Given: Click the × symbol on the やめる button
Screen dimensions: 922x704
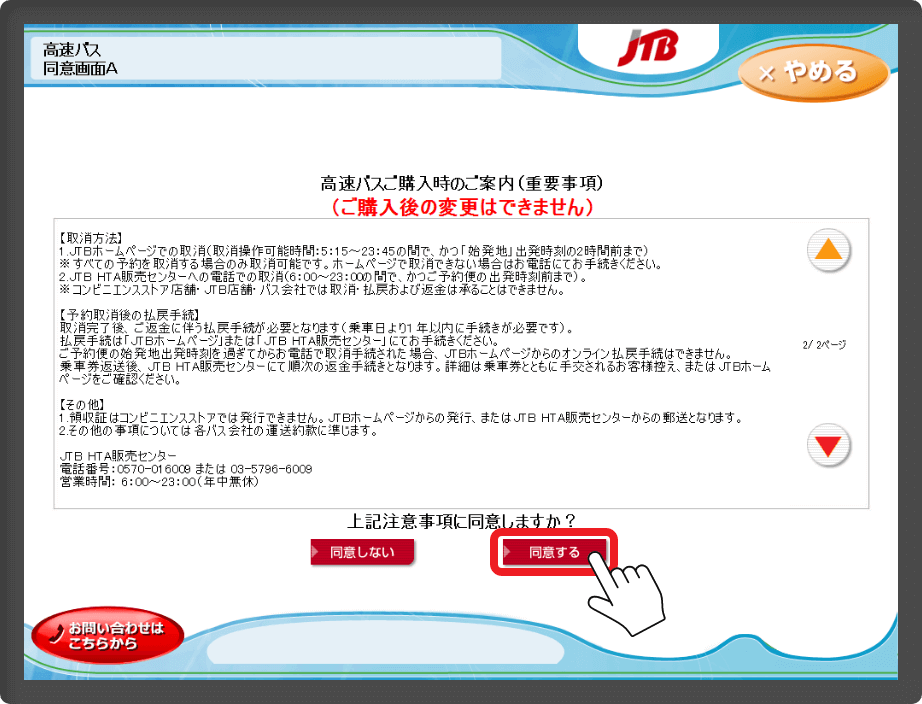Looking at the screenshot, I should [767, 74].
